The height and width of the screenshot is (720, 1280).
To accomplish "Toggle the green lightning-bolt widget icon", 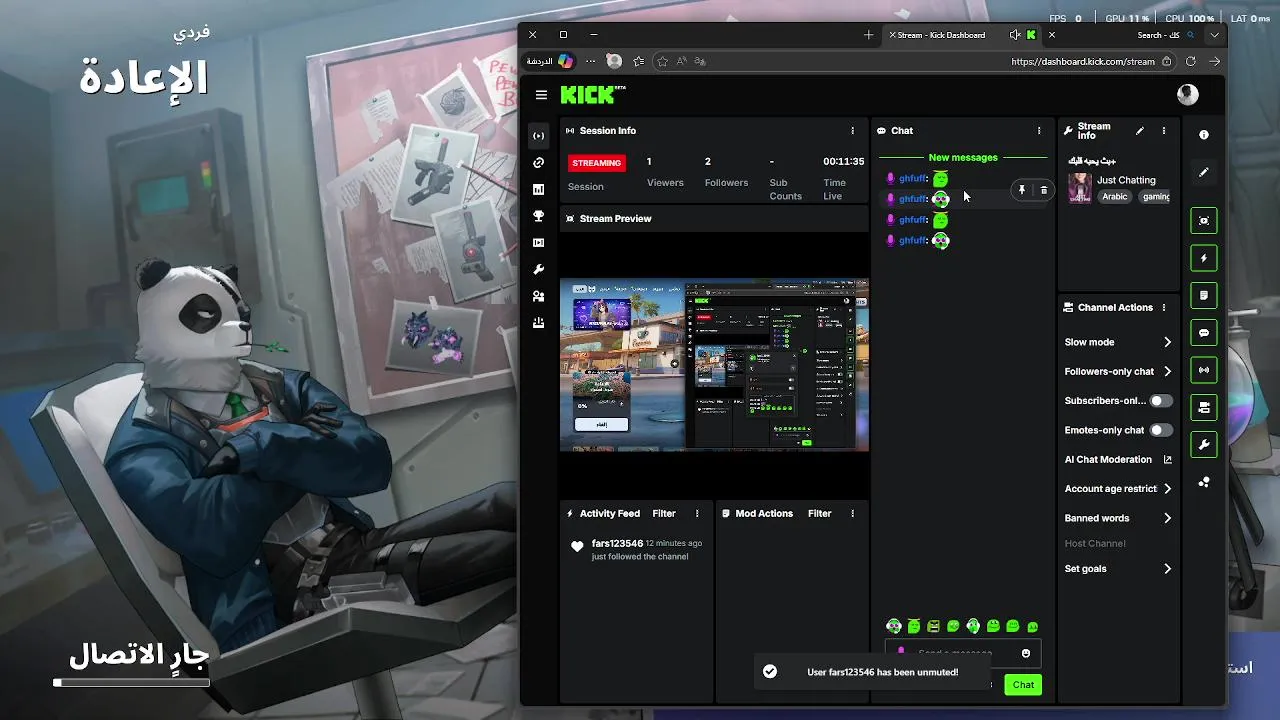I will coord(1204,258).
